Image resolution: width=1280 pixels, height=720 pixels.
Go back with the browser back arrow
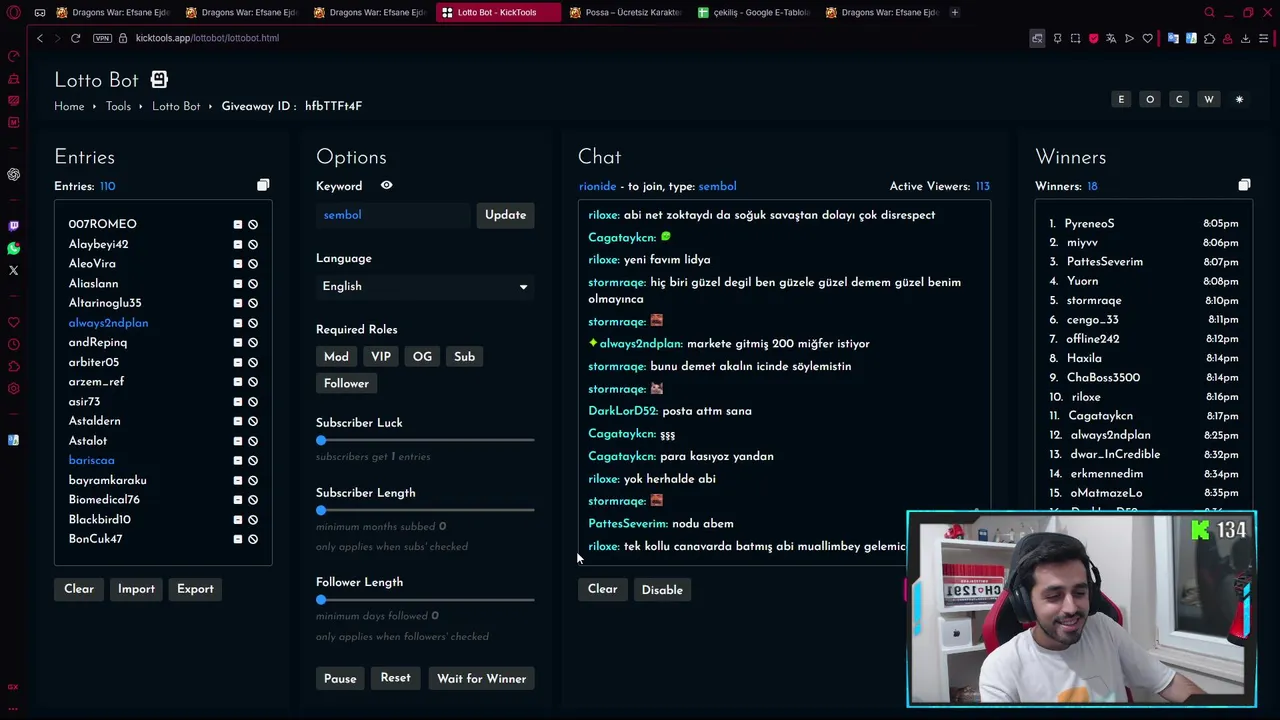(x=40, y=38)
